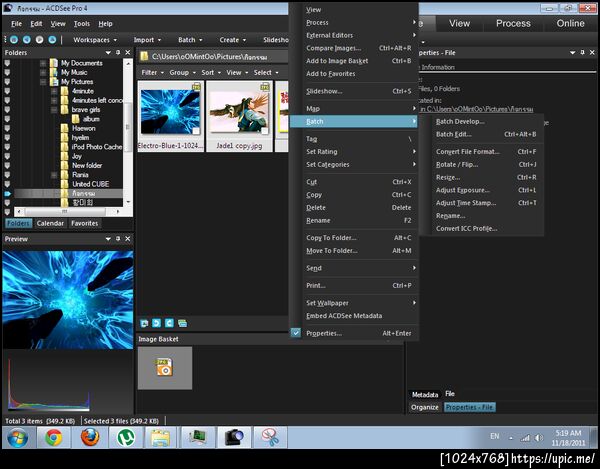Switch to Process mode
This screenshot has width=600, height=469.
(x=513, y=23)
